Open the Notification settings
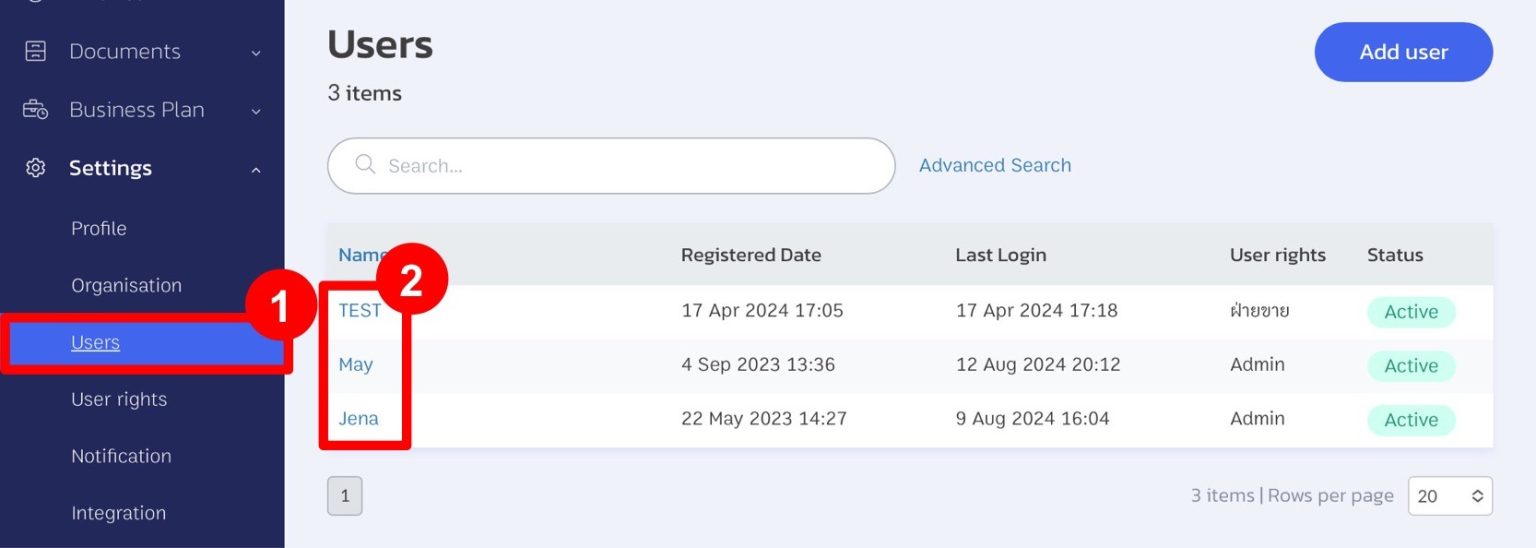Screen dimensions: 1536x548 pos(121,456)
